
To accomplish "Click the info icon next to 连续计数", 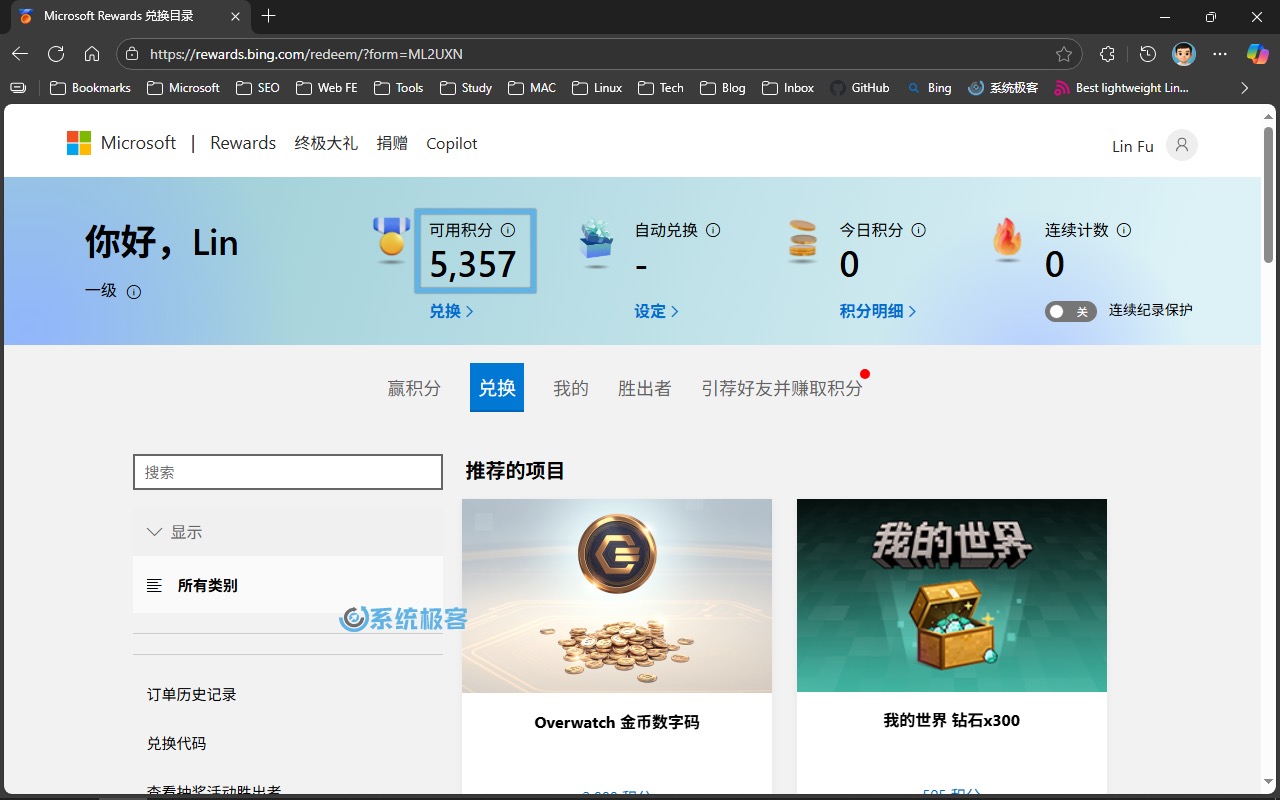I will (1124, 230).
